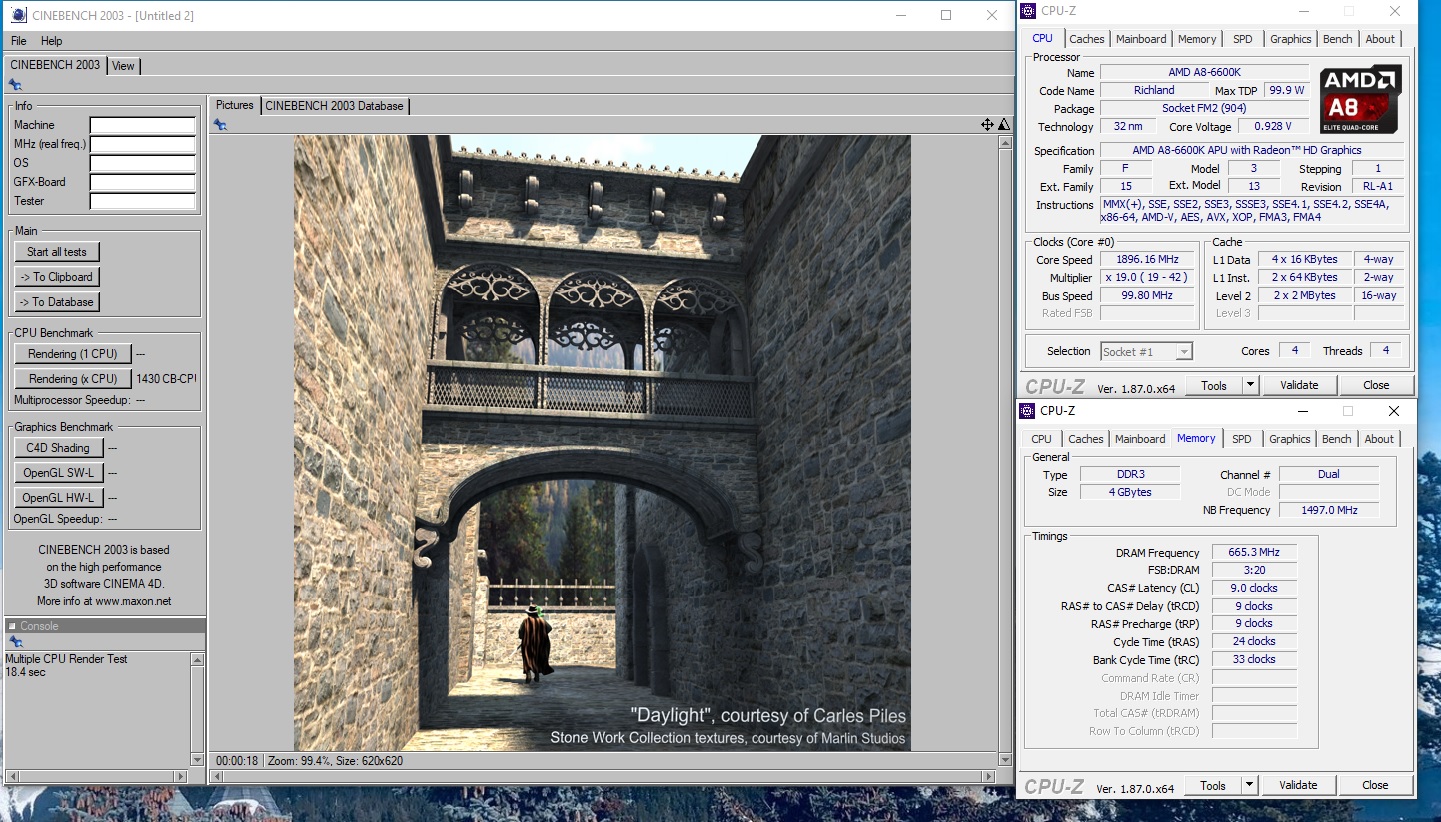Image resolution: width=1441 pixels, height=822 pixels.
Task: Select the CINEBENCH 2003 tab
Action: tap(55, 65)
